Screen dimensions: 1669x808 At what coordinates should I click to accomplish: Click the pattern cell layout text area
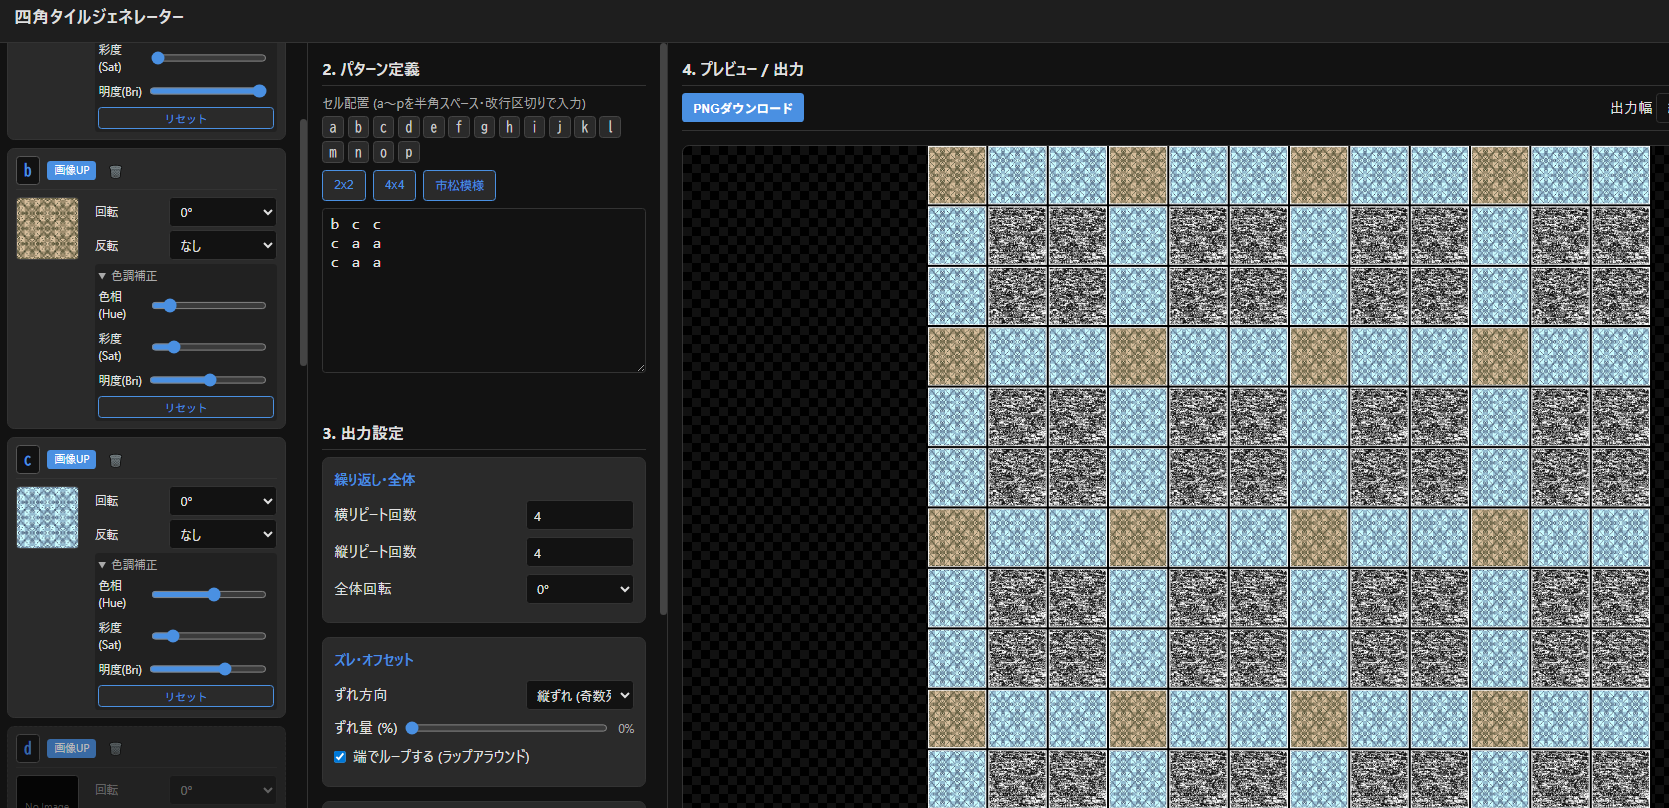click(x=484, y=290)
